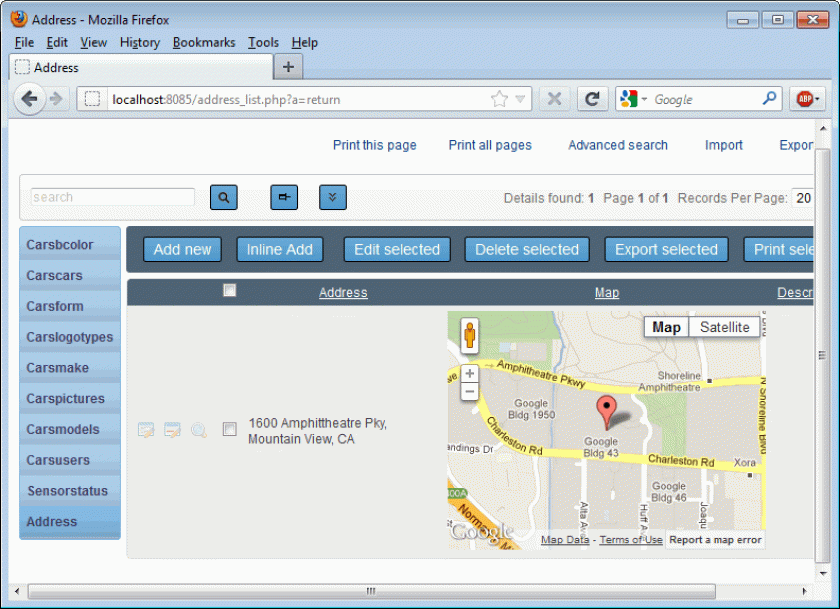Click the magnifier in the Google search box
The height and width of the screenshot is (609, 840).
click(x=769, y=99)
